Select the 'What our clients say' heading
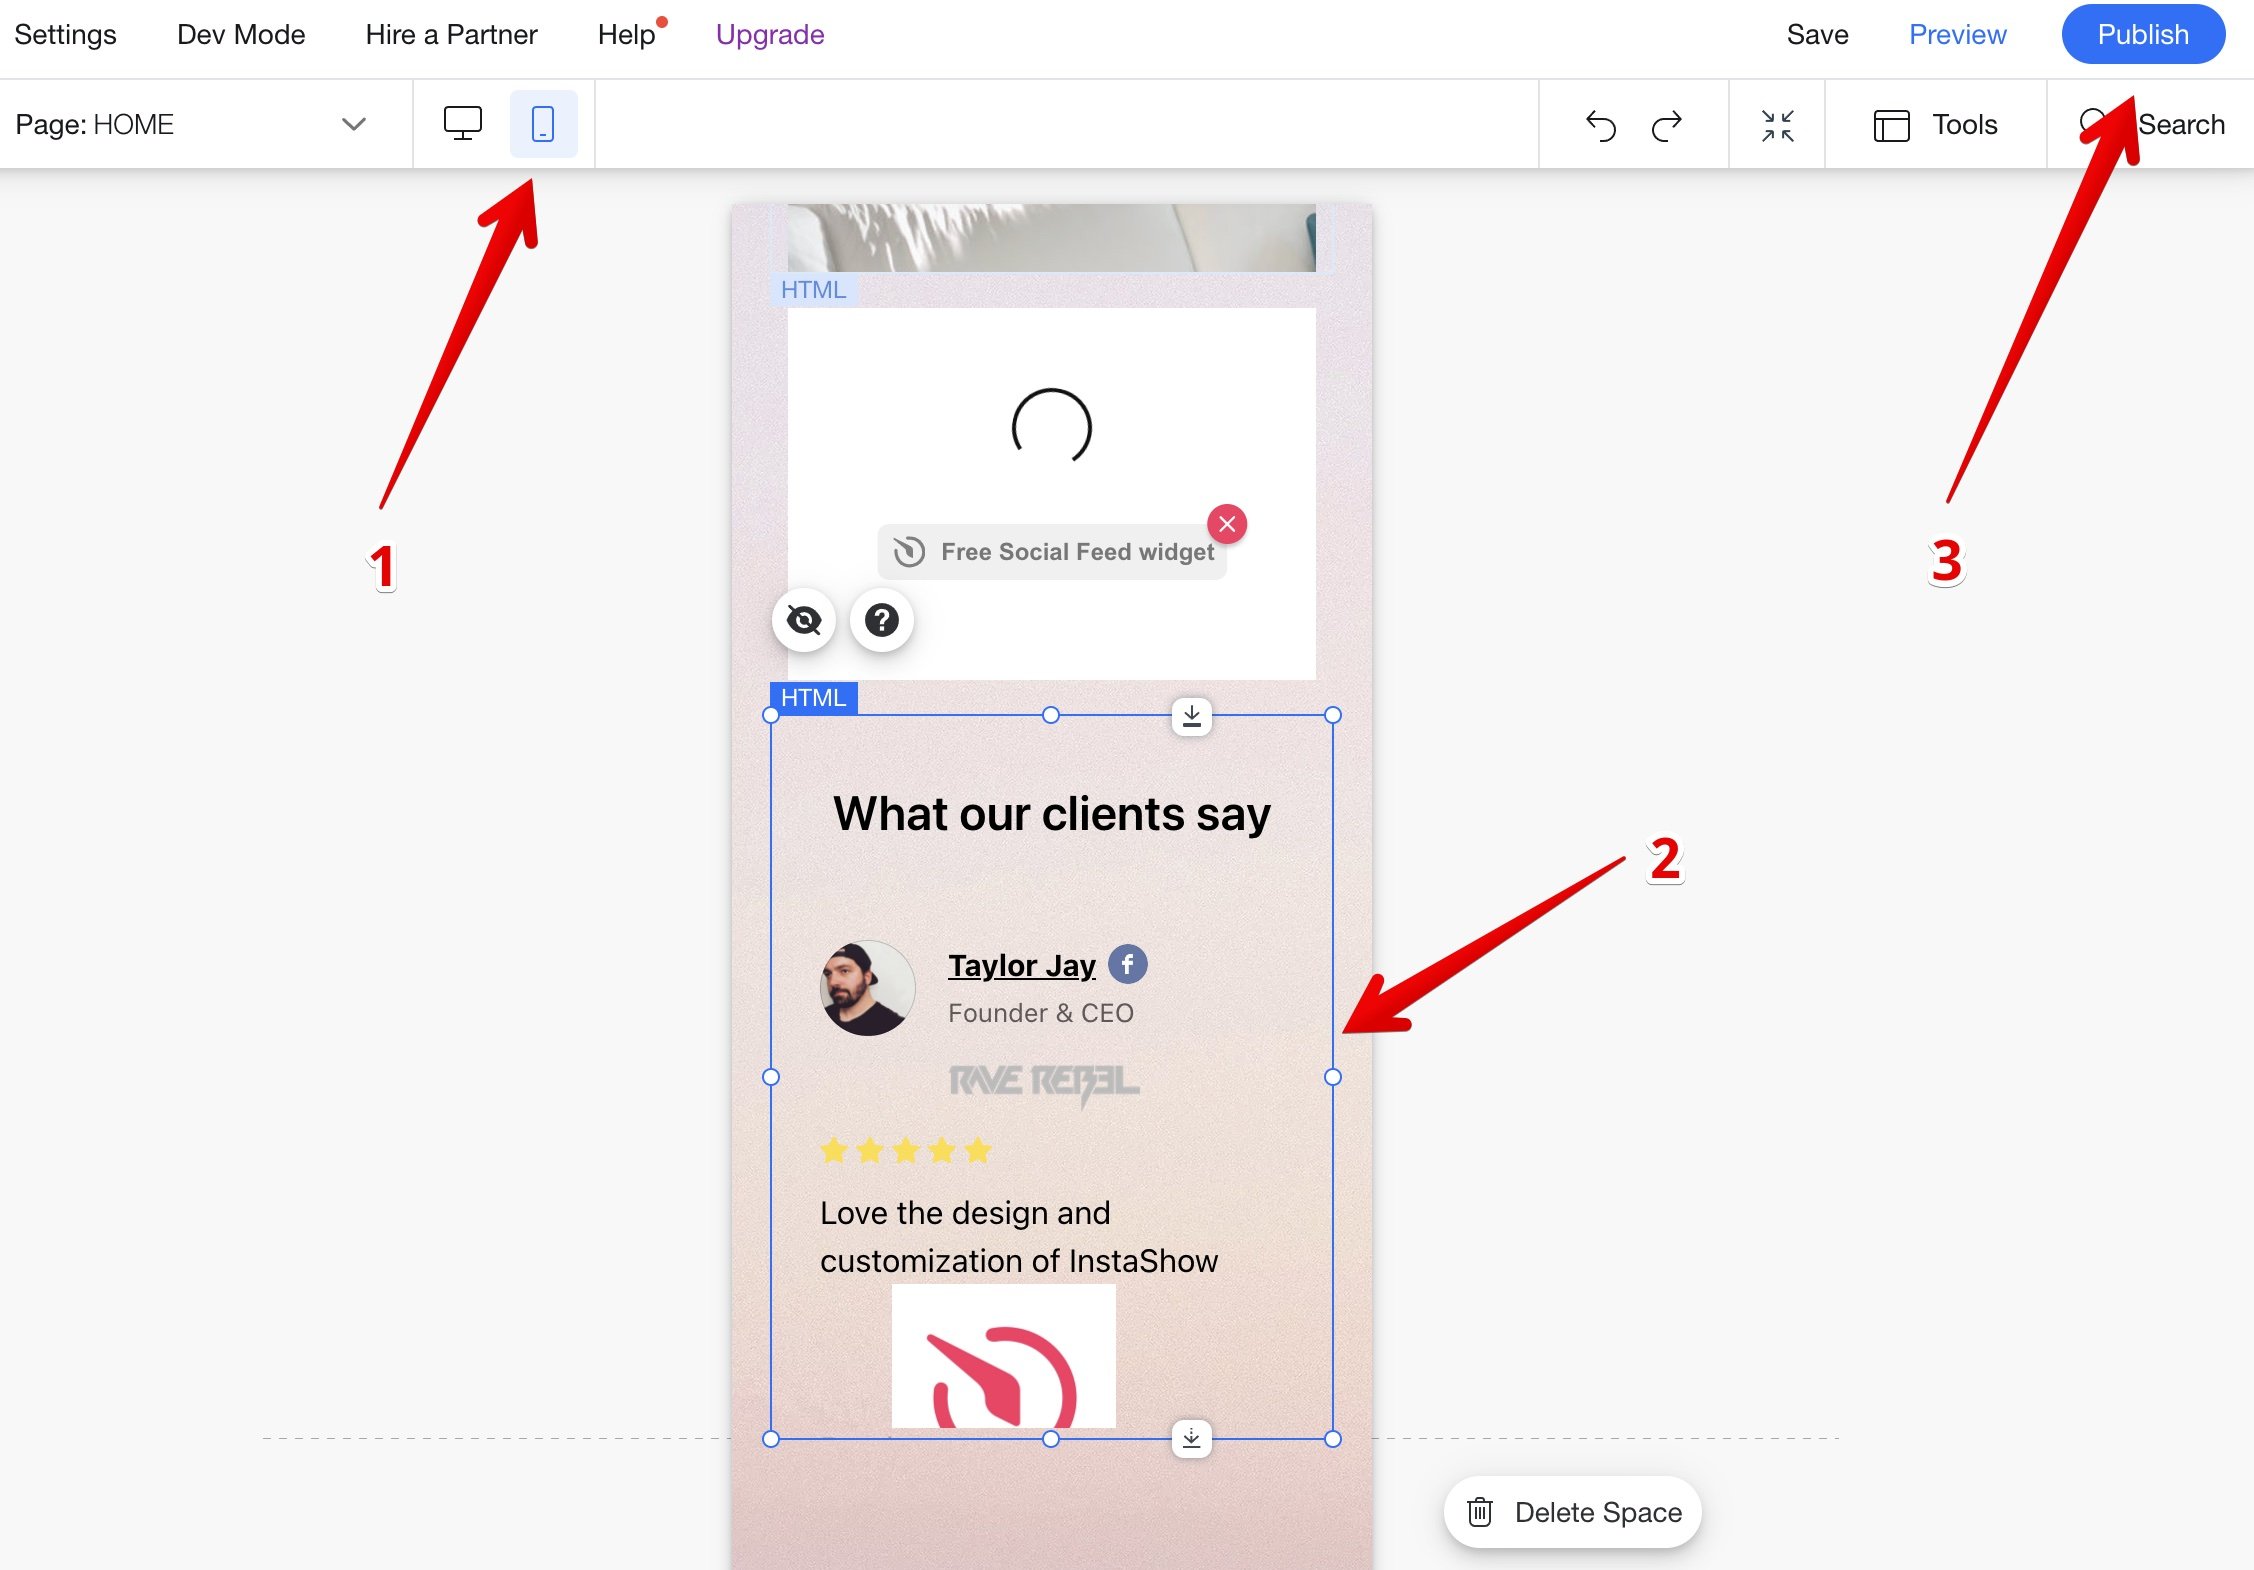 click(x=1051, y=814)
